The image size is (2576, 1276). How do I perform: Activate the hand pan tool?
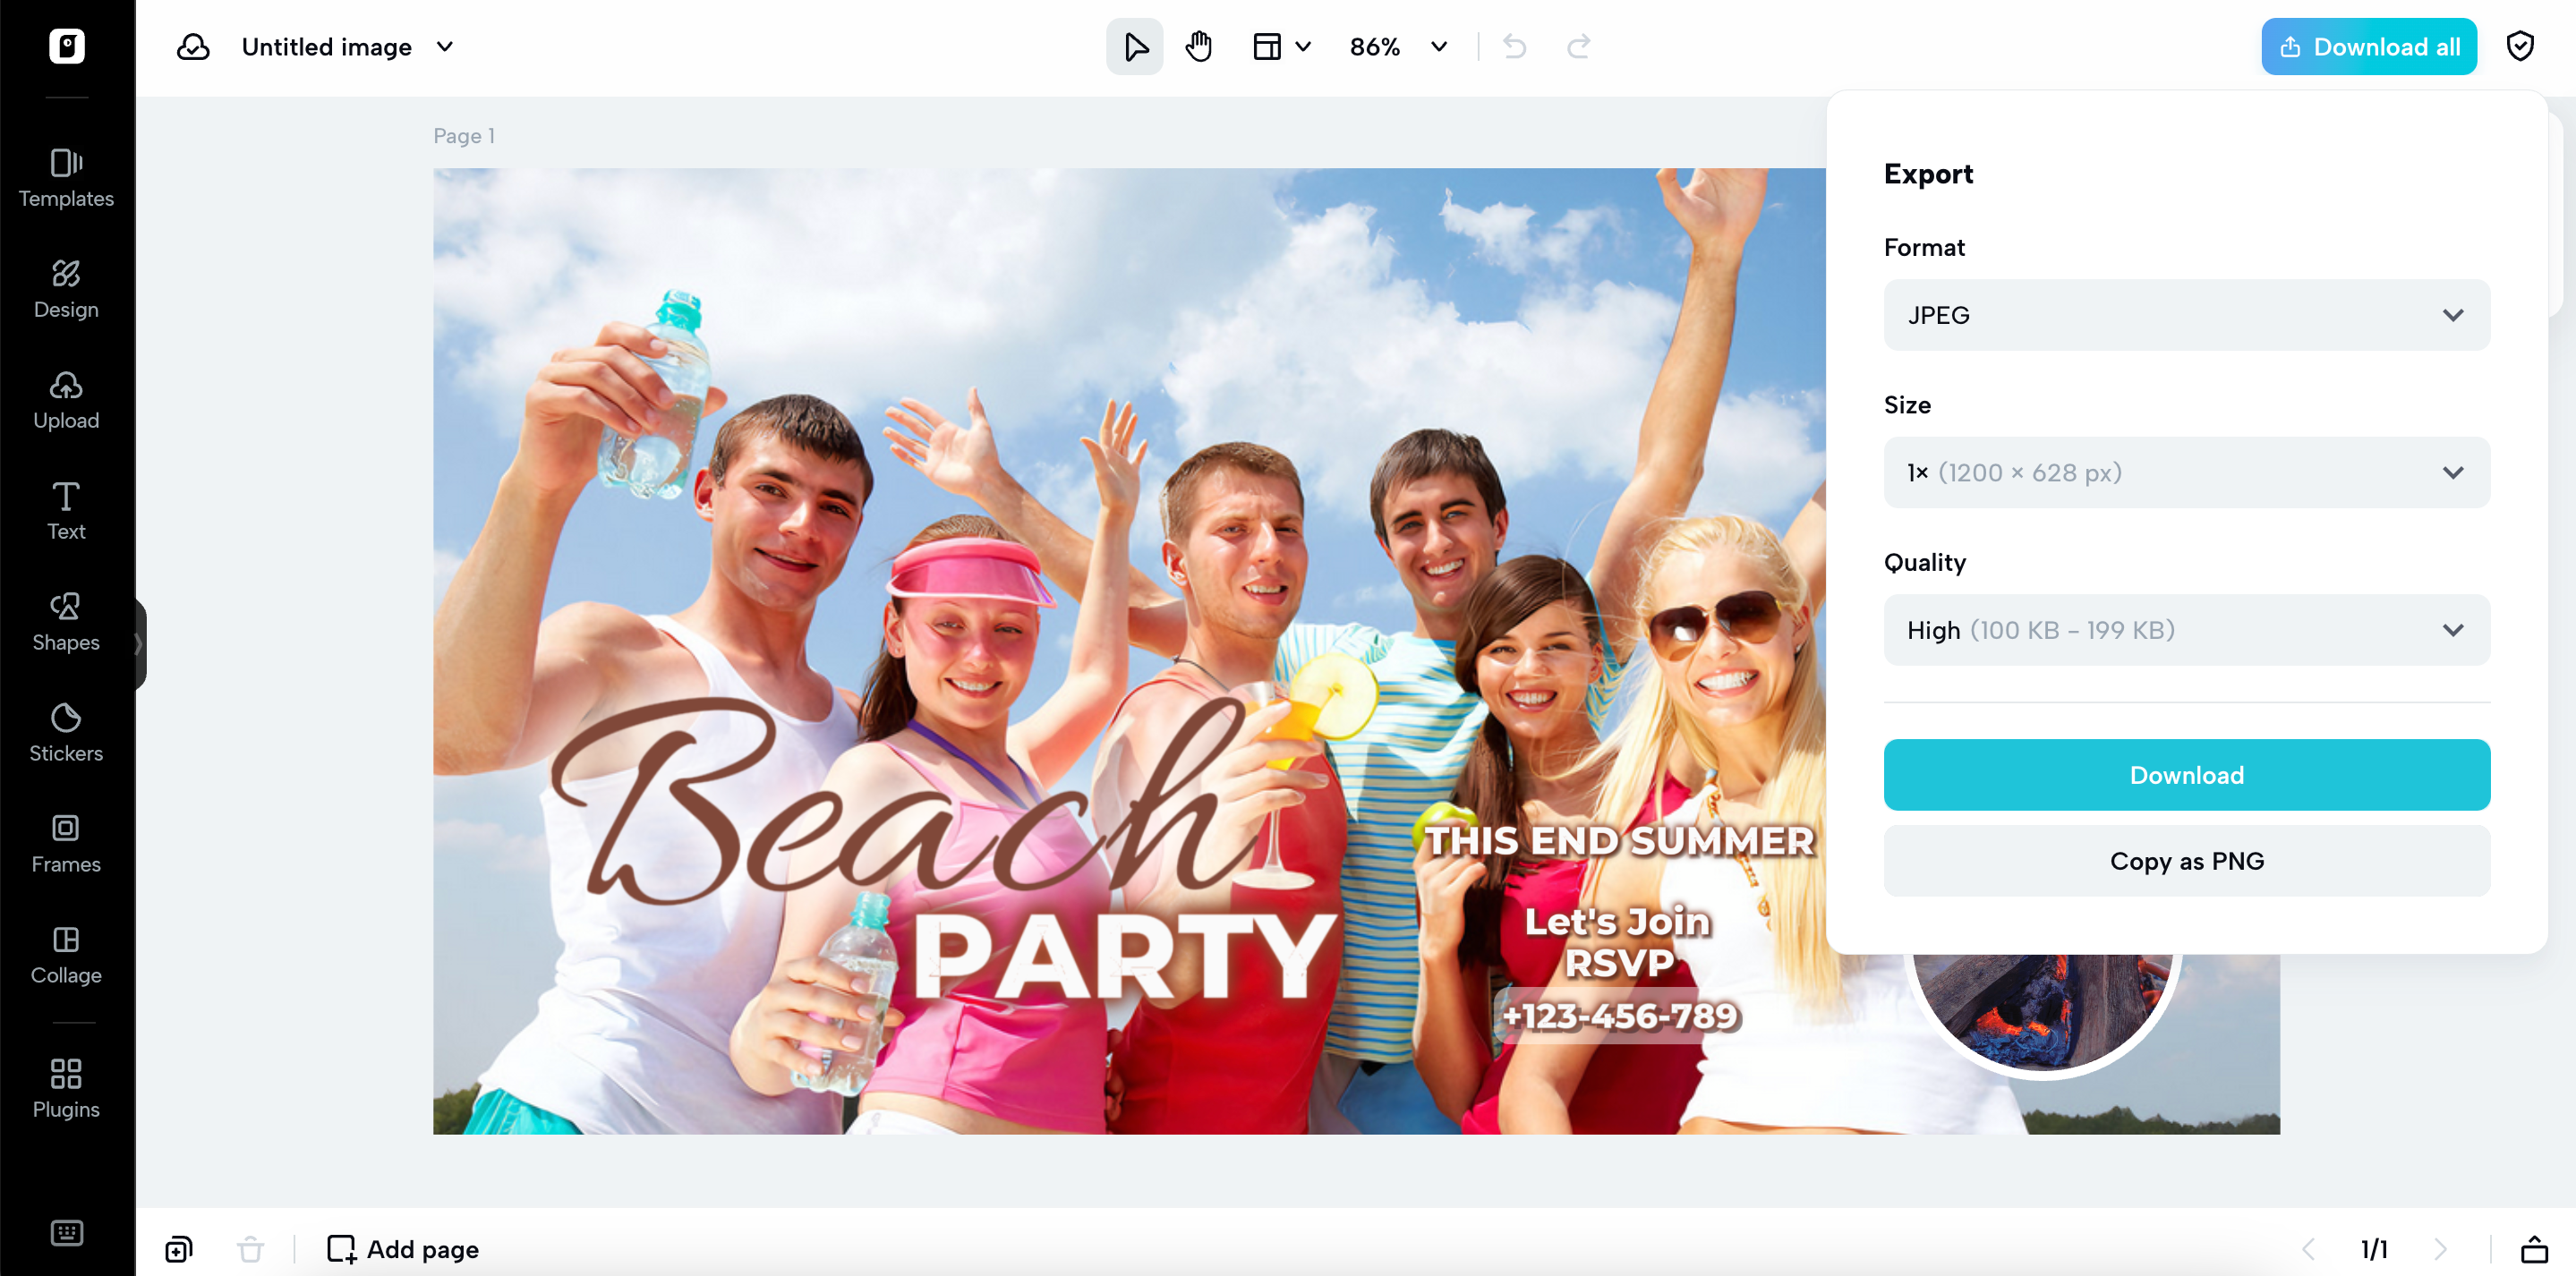click(1198, 47)
